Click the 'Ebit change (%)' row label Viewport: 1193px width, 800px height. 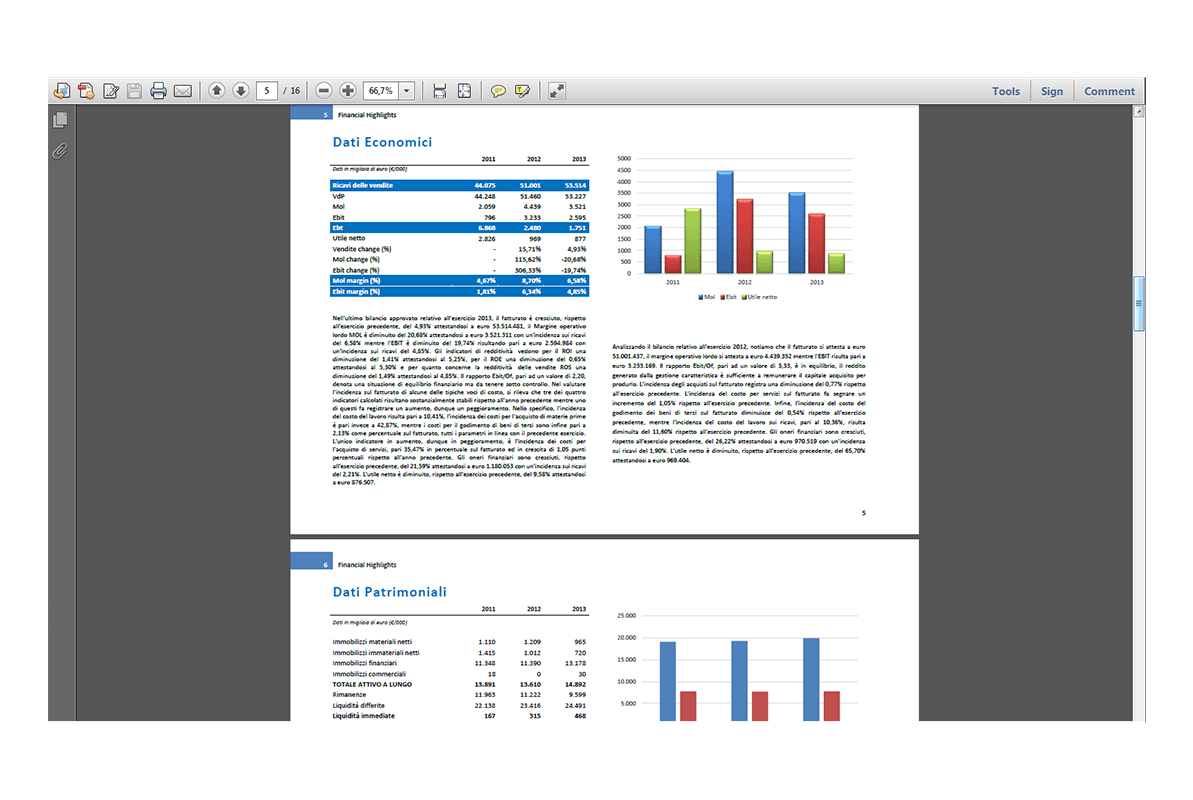[x=355, y=270]
